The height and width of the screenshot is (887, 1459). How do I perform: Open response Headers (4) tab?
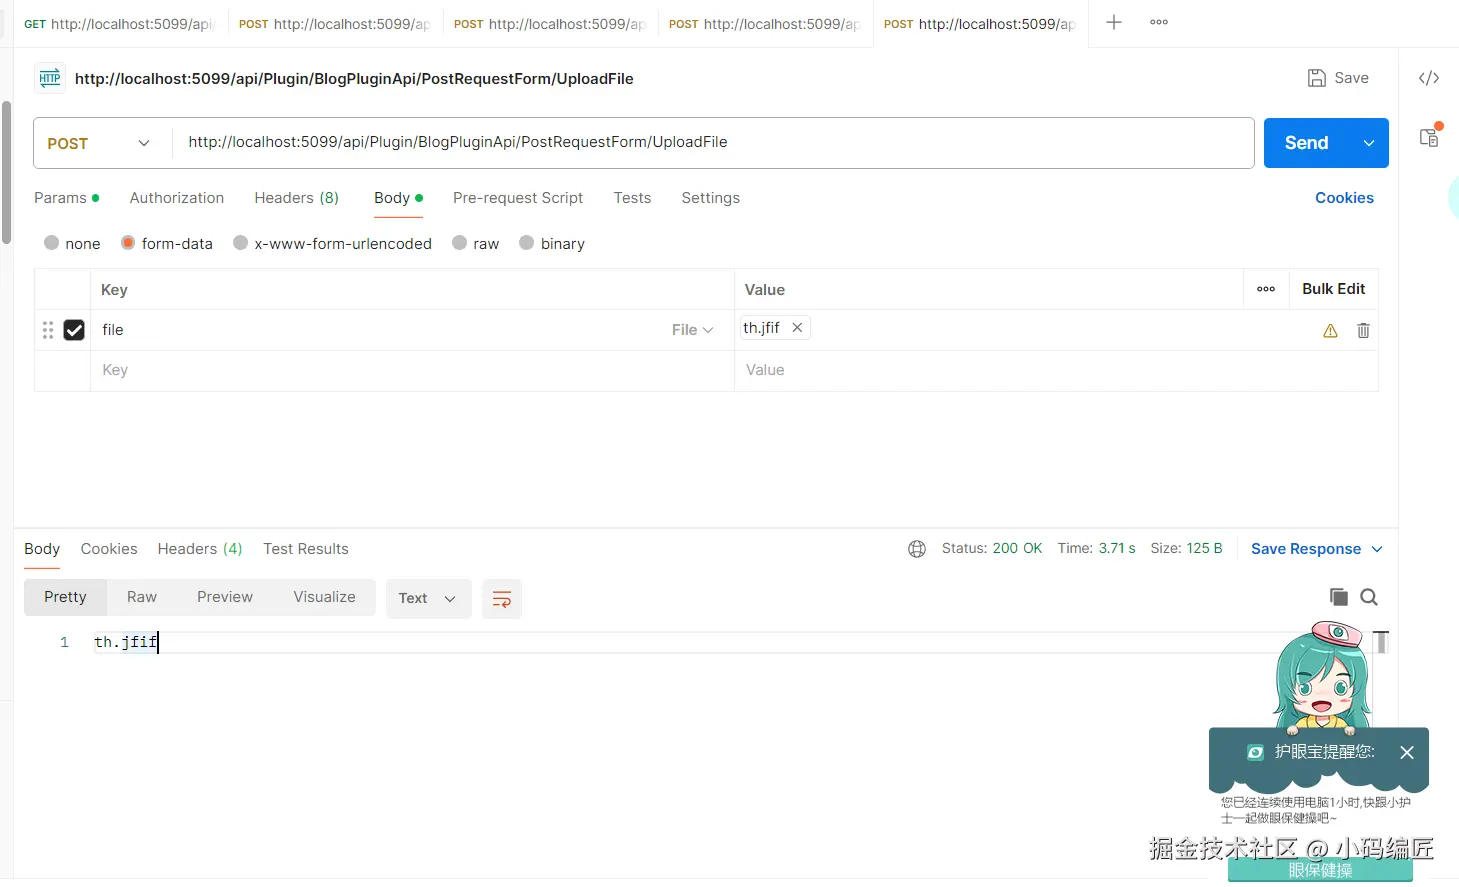point(200,549)
